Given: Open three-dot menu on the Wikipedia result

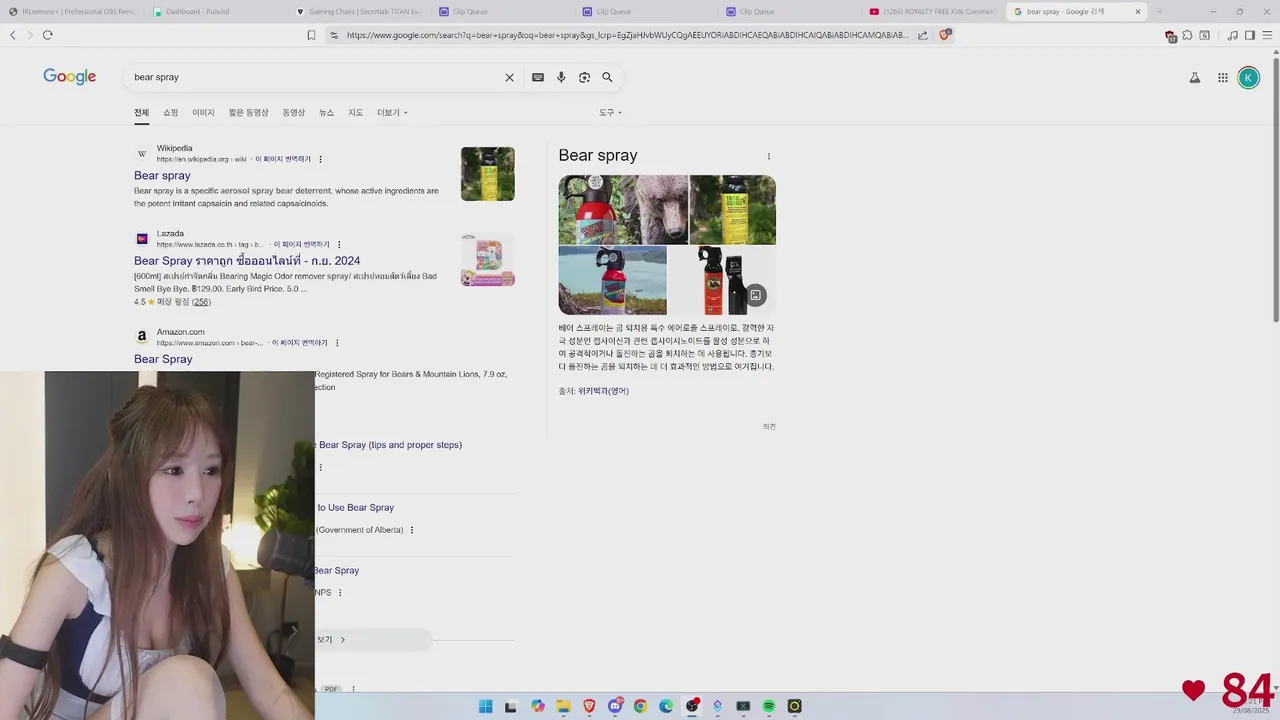Looking at the screenshot, I should point(320,159).
